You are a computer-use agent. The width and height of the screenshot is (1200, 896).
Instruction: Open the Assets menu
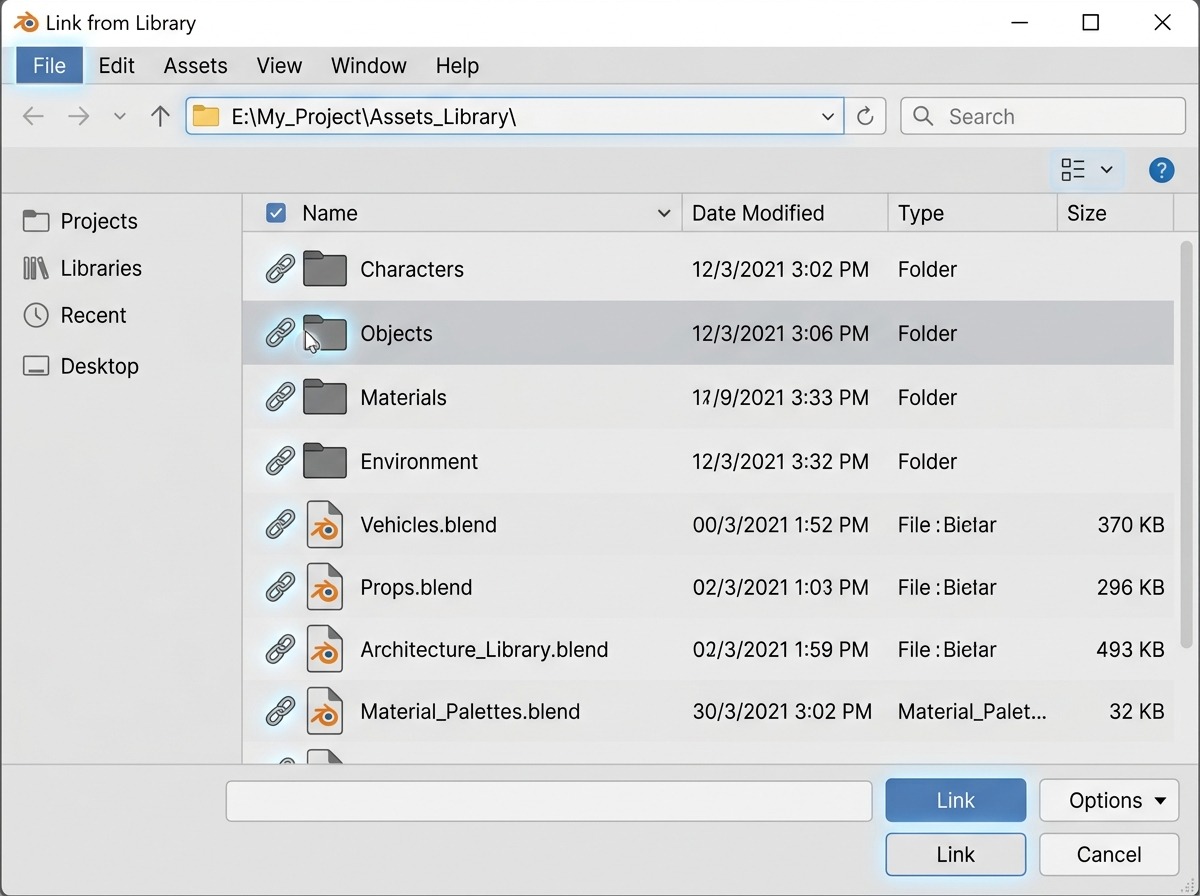point(196,66)
